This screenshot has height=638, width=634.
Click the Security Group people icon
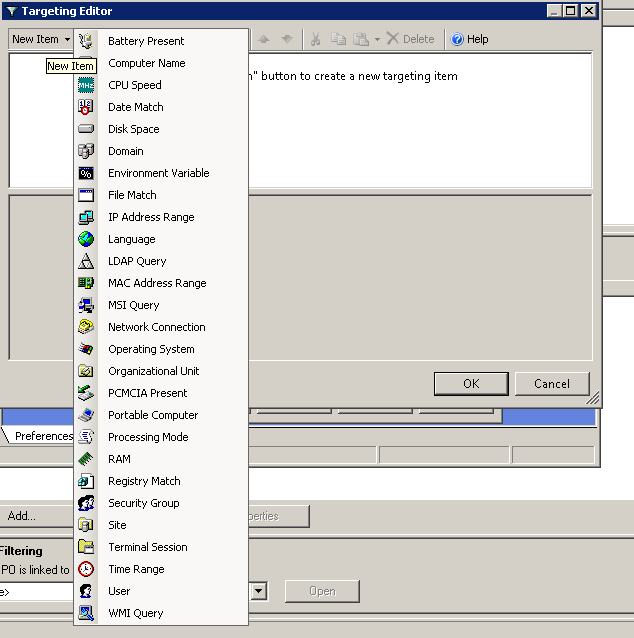(86, 503)
